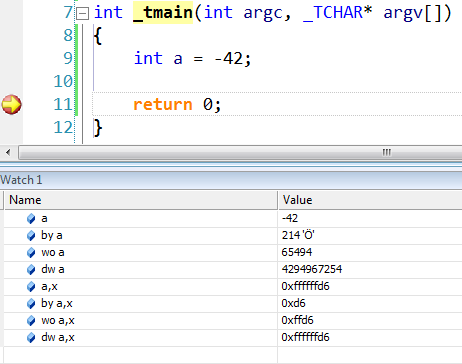Image resolution: width=462 pixels, height=364 pixels.
Task: Select the watch expression 'by a,x'
Action: (x=57, y=304)
